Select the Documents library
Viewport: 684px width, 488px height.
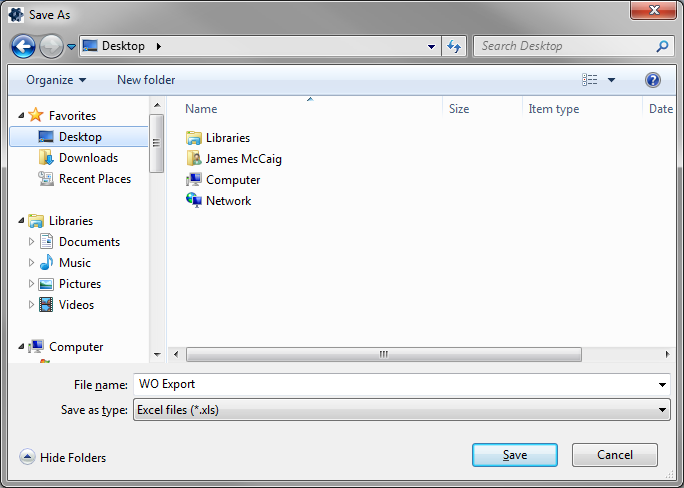pos(89,242)
